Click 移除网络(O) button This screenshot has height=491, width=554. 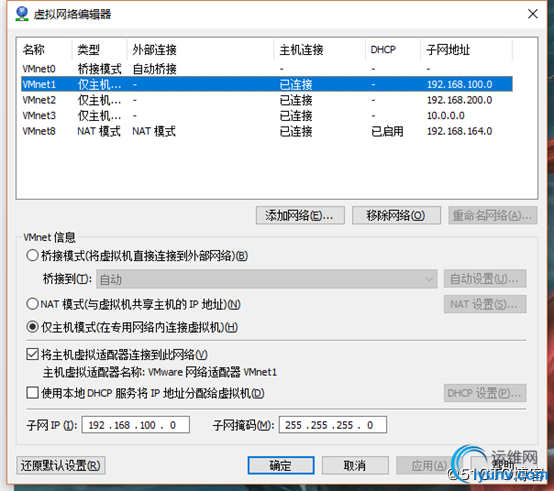[x=396, y=215]
